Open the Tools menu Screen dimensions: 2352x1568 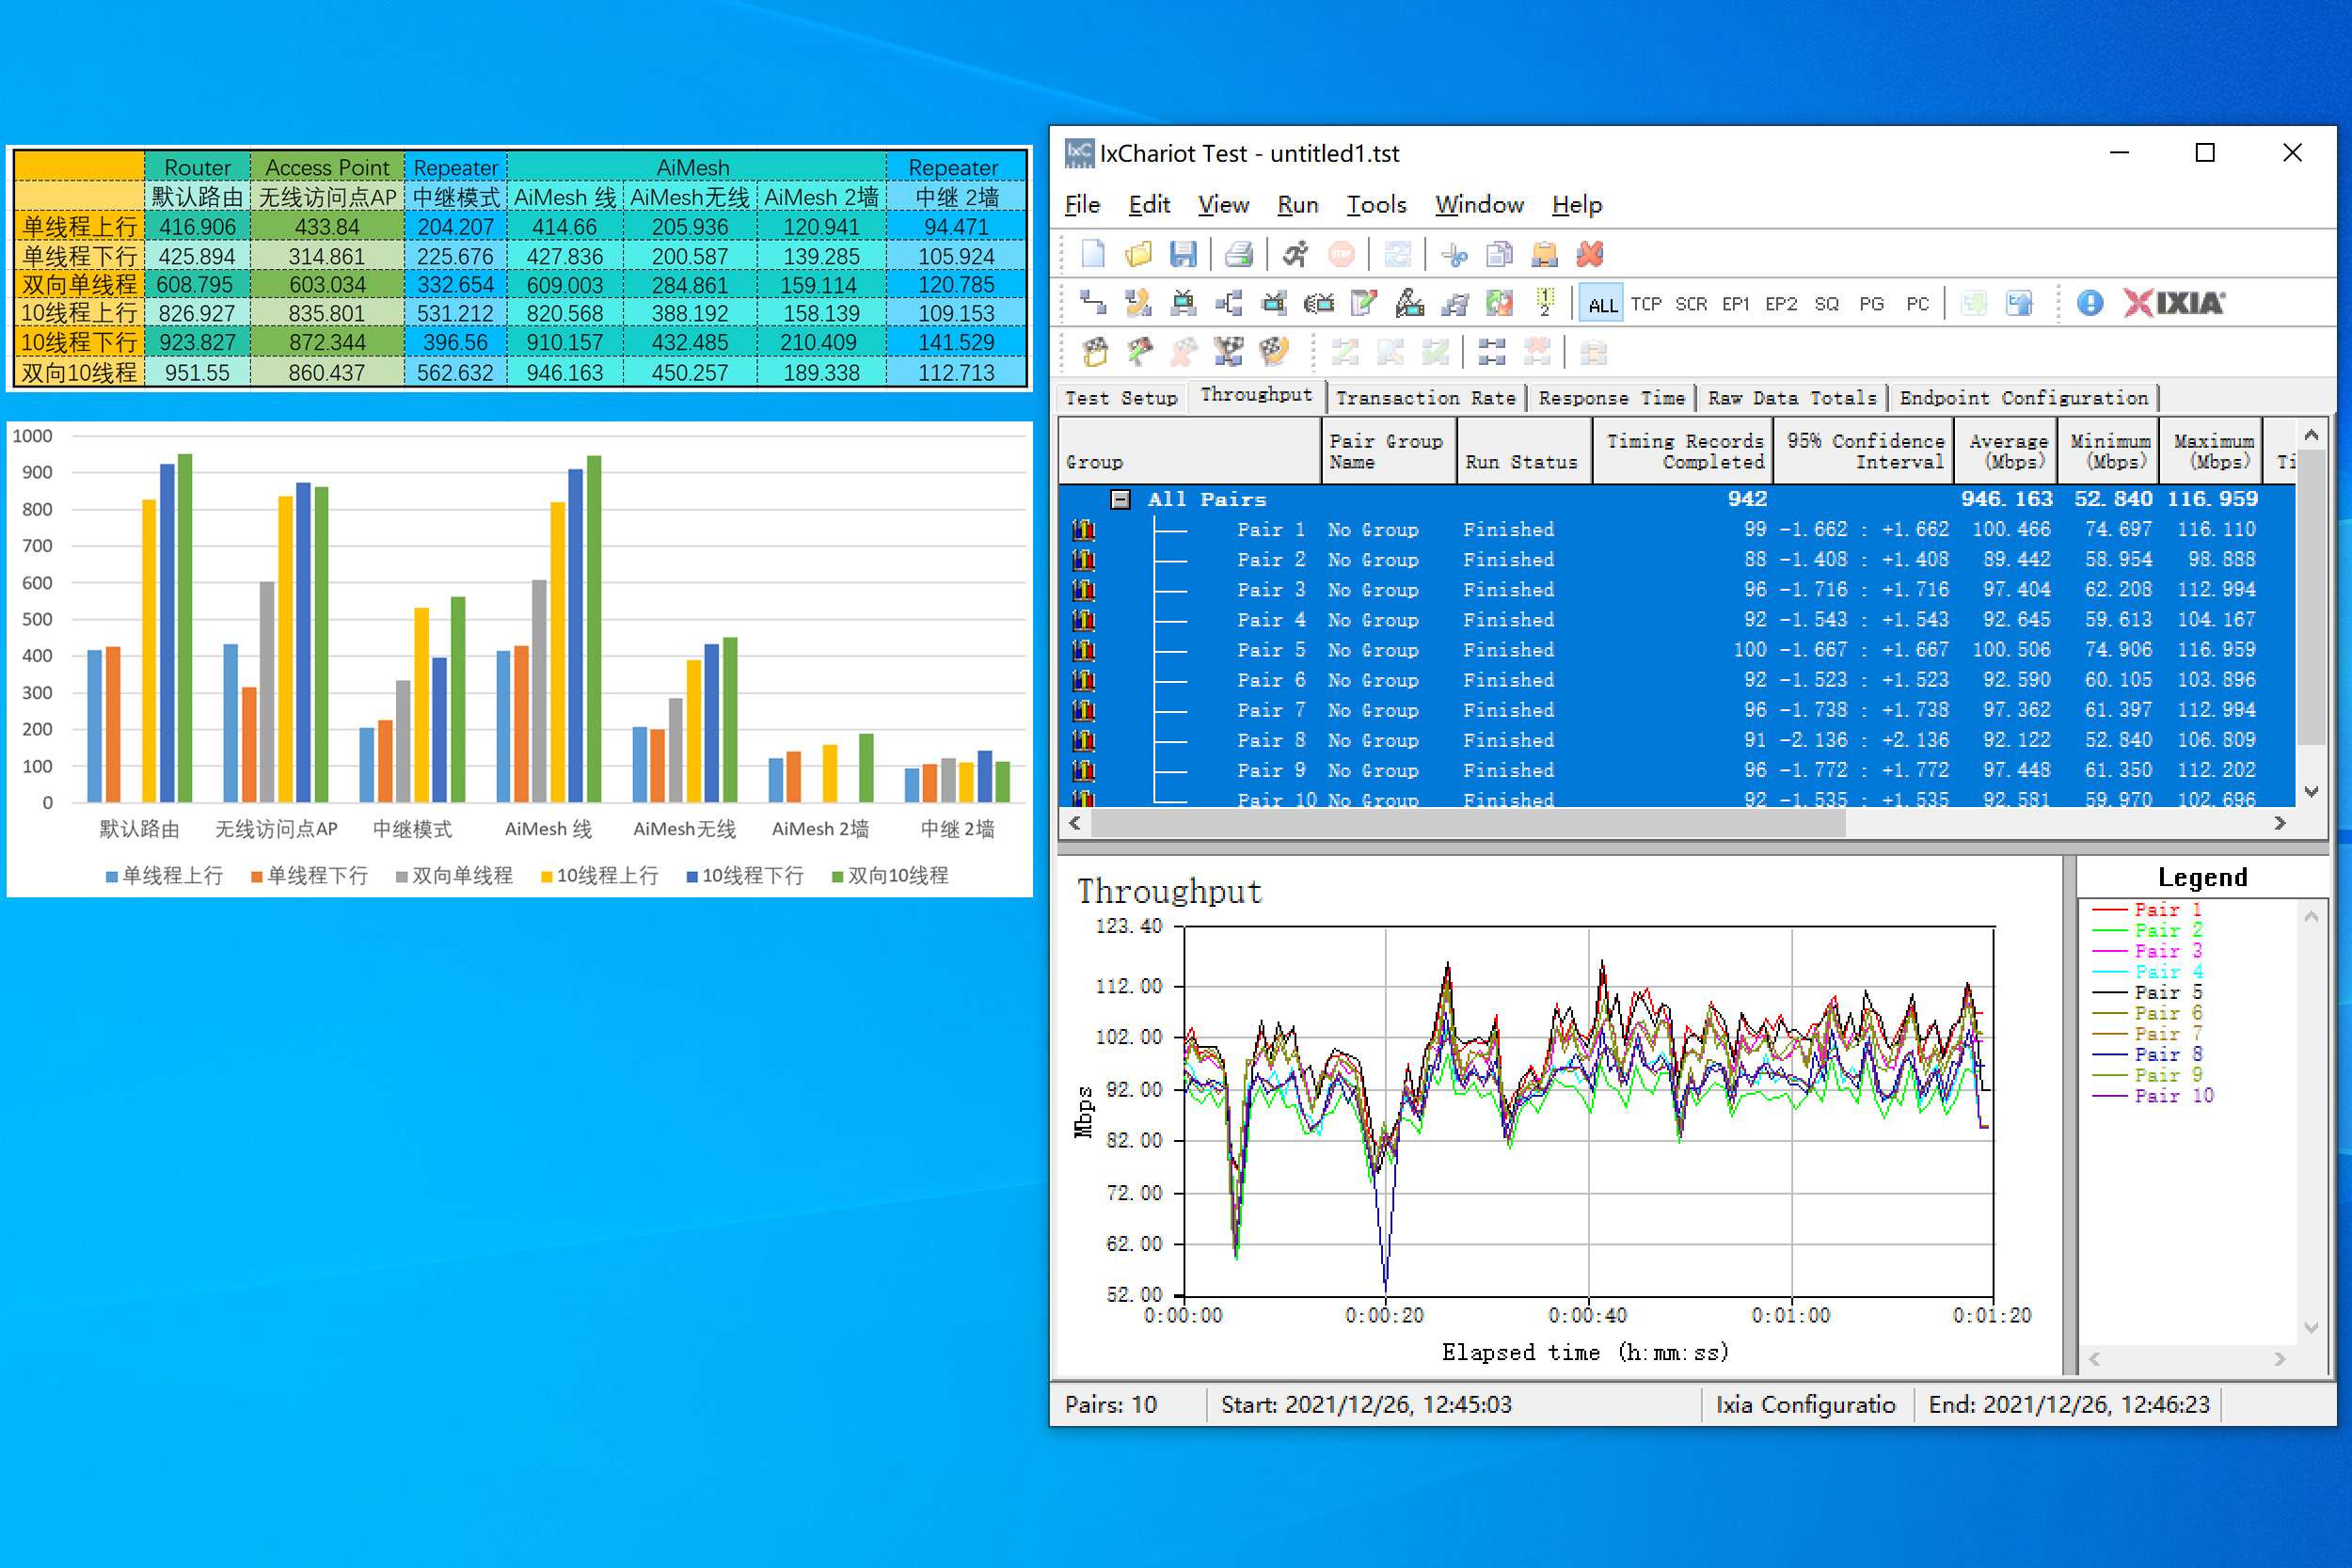pos(1376,205)
